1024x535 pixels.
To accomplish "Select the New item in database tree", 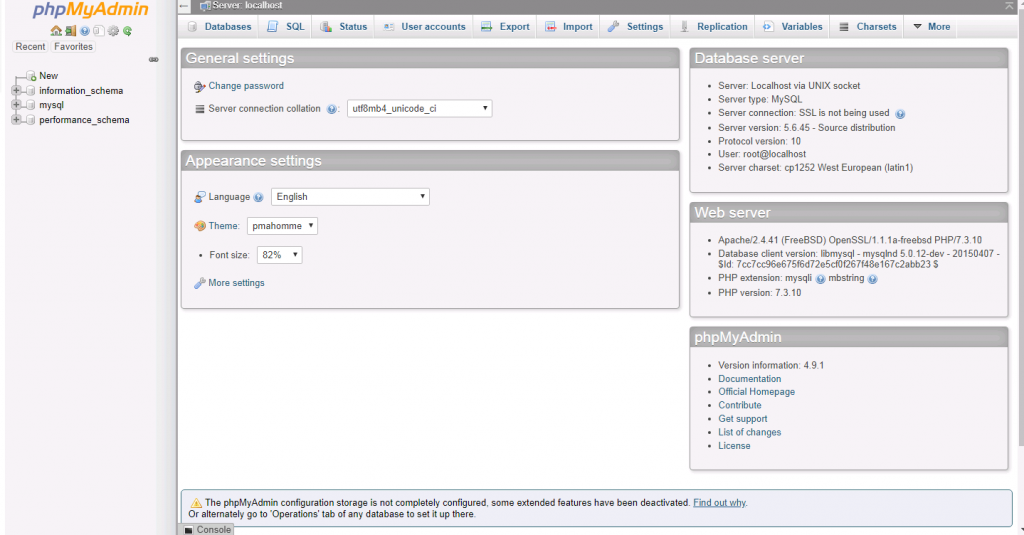I will pyautogui.click(x=48, y=76).
